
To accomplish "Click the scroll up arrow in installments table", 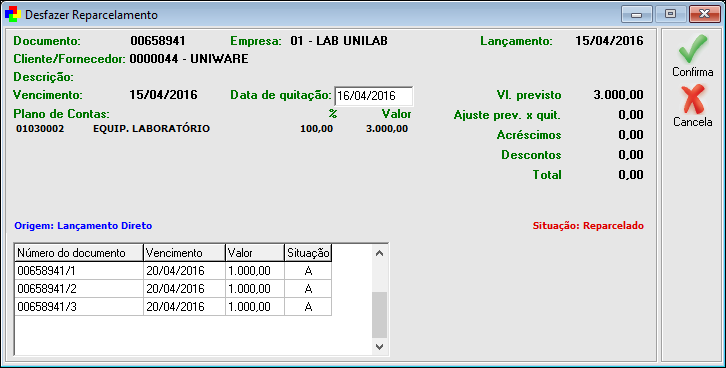I will coord(379,253).
